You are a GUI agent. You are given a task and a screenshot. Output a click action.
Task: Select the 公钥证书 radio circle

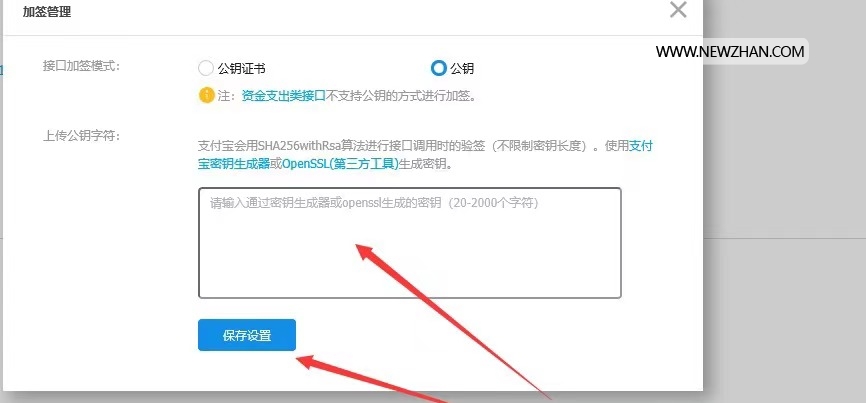(x=205, y=68)
